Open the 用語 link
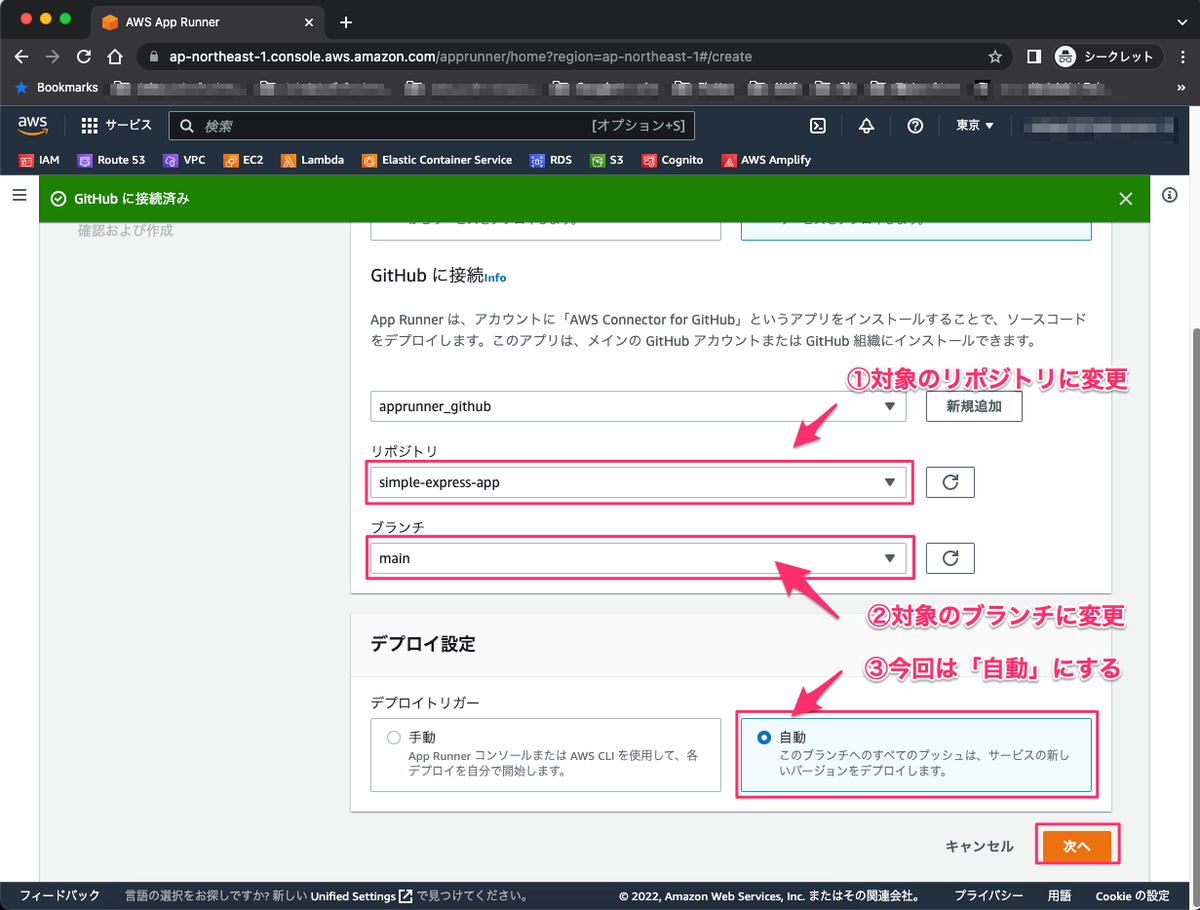The width and height of the screenshot is (1200, 910). pos(1059,896)
